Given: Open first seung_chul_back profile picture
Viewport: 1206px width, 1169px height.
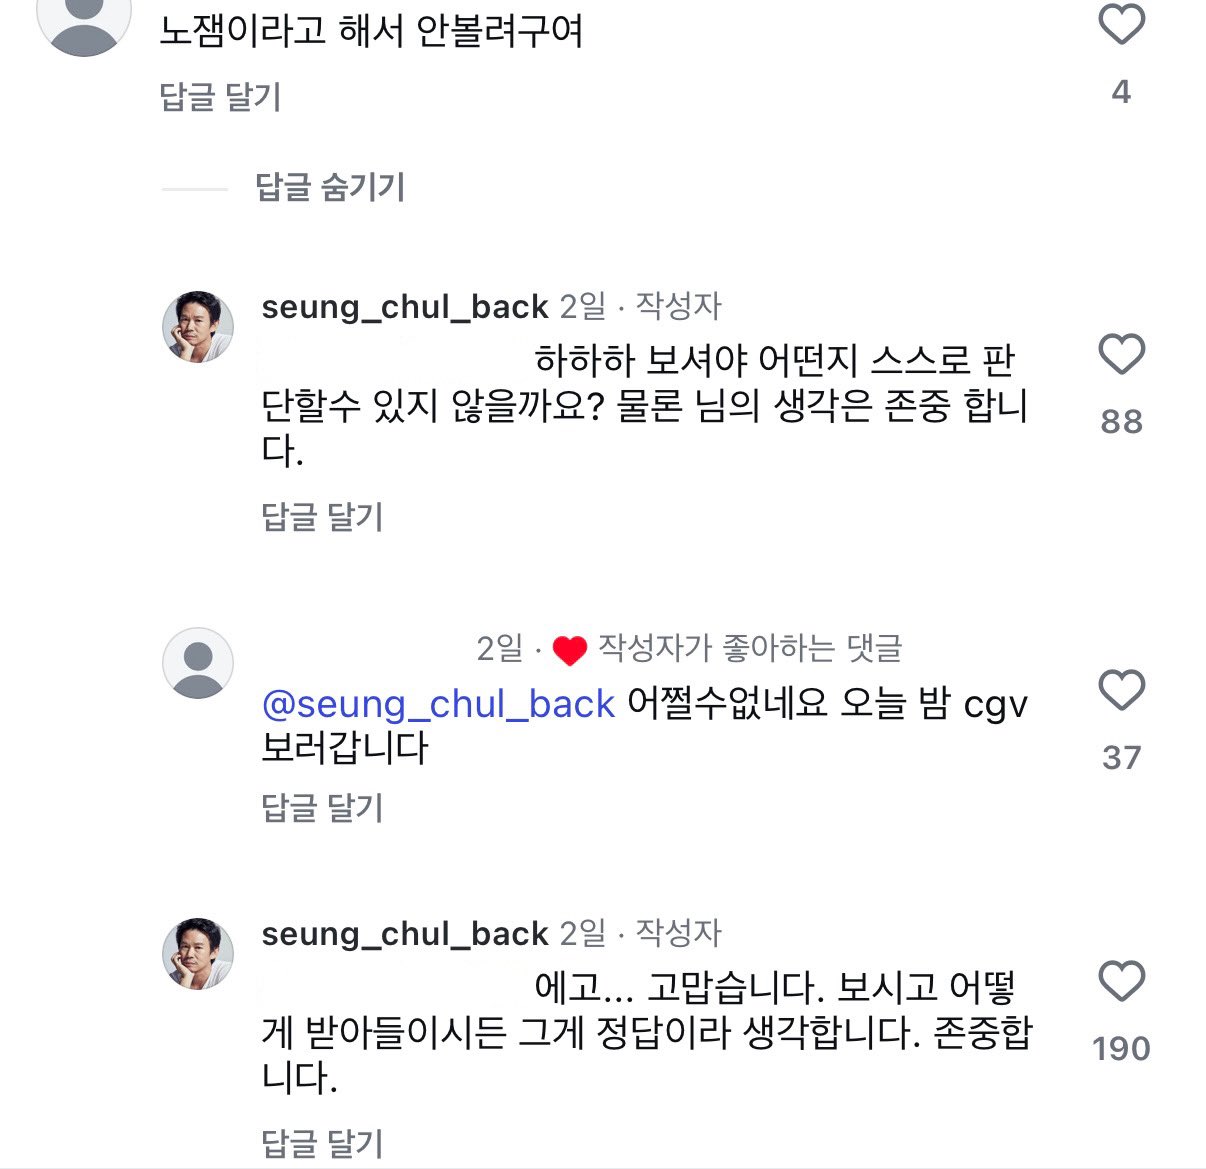Looking at the screenshot, I should pyautogui.click(x=198, y=326).
